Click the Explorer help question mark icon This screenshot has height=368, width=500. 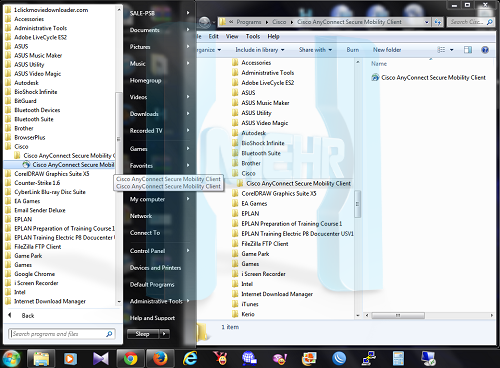pyautogui.click(x=485, y=50)
